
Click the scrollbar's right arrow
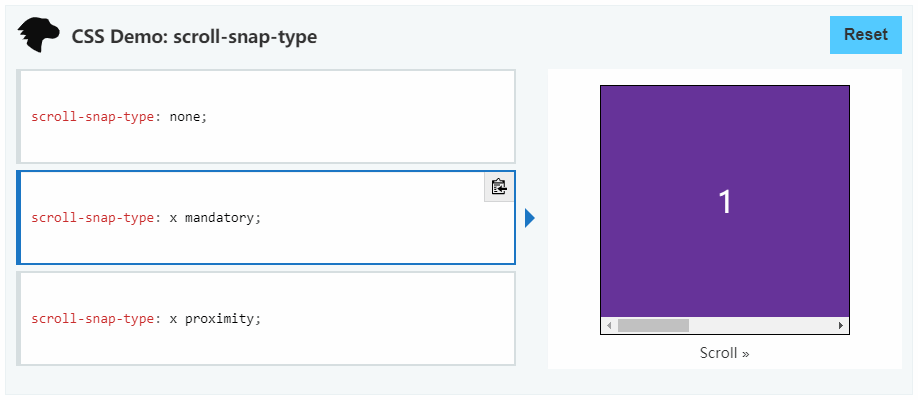(841, 326)
